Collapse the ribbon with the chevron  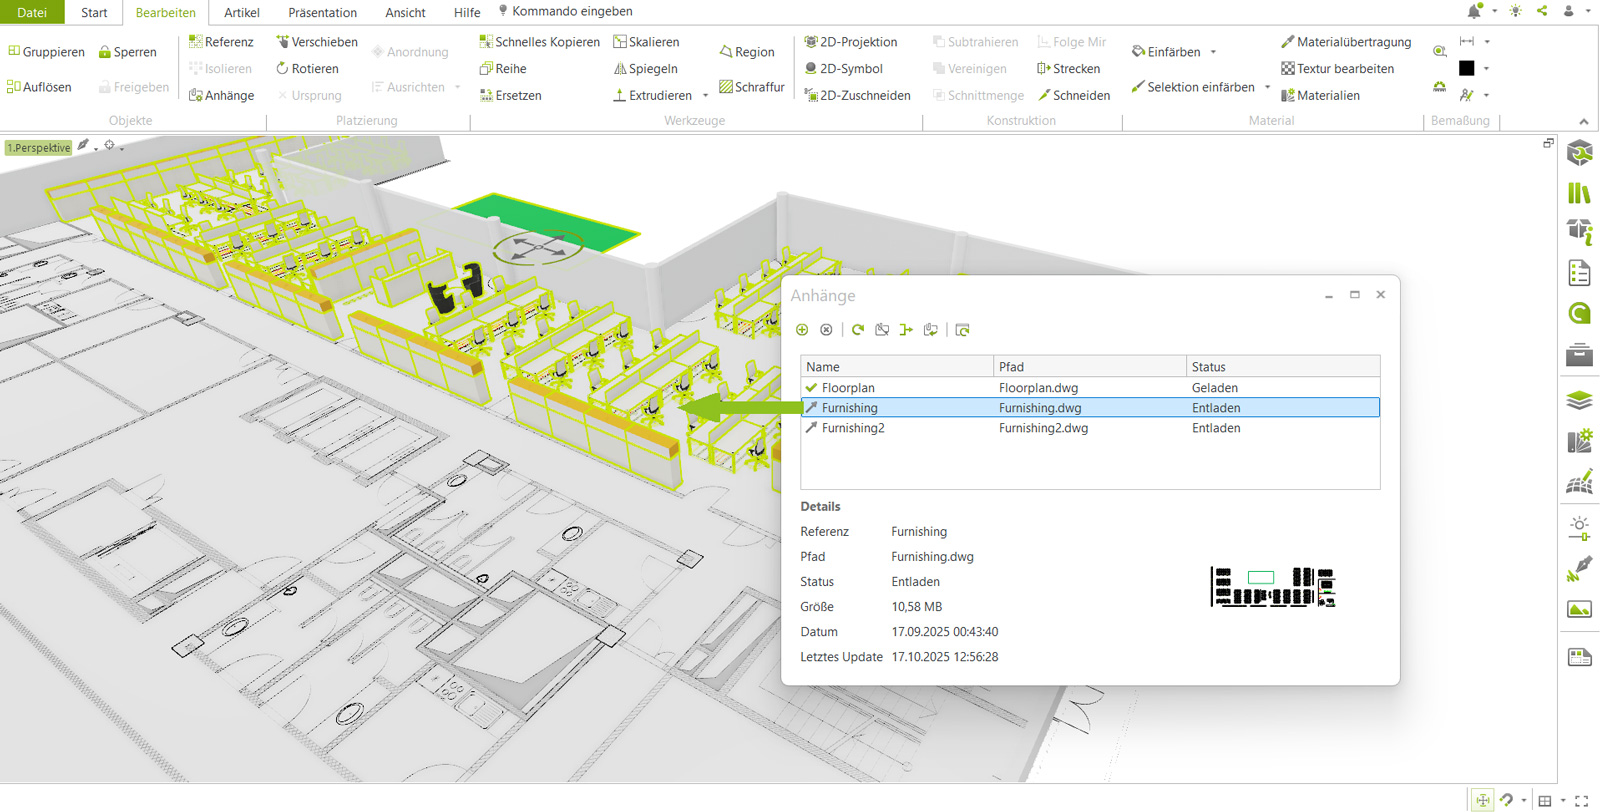tap(1583, 121)
